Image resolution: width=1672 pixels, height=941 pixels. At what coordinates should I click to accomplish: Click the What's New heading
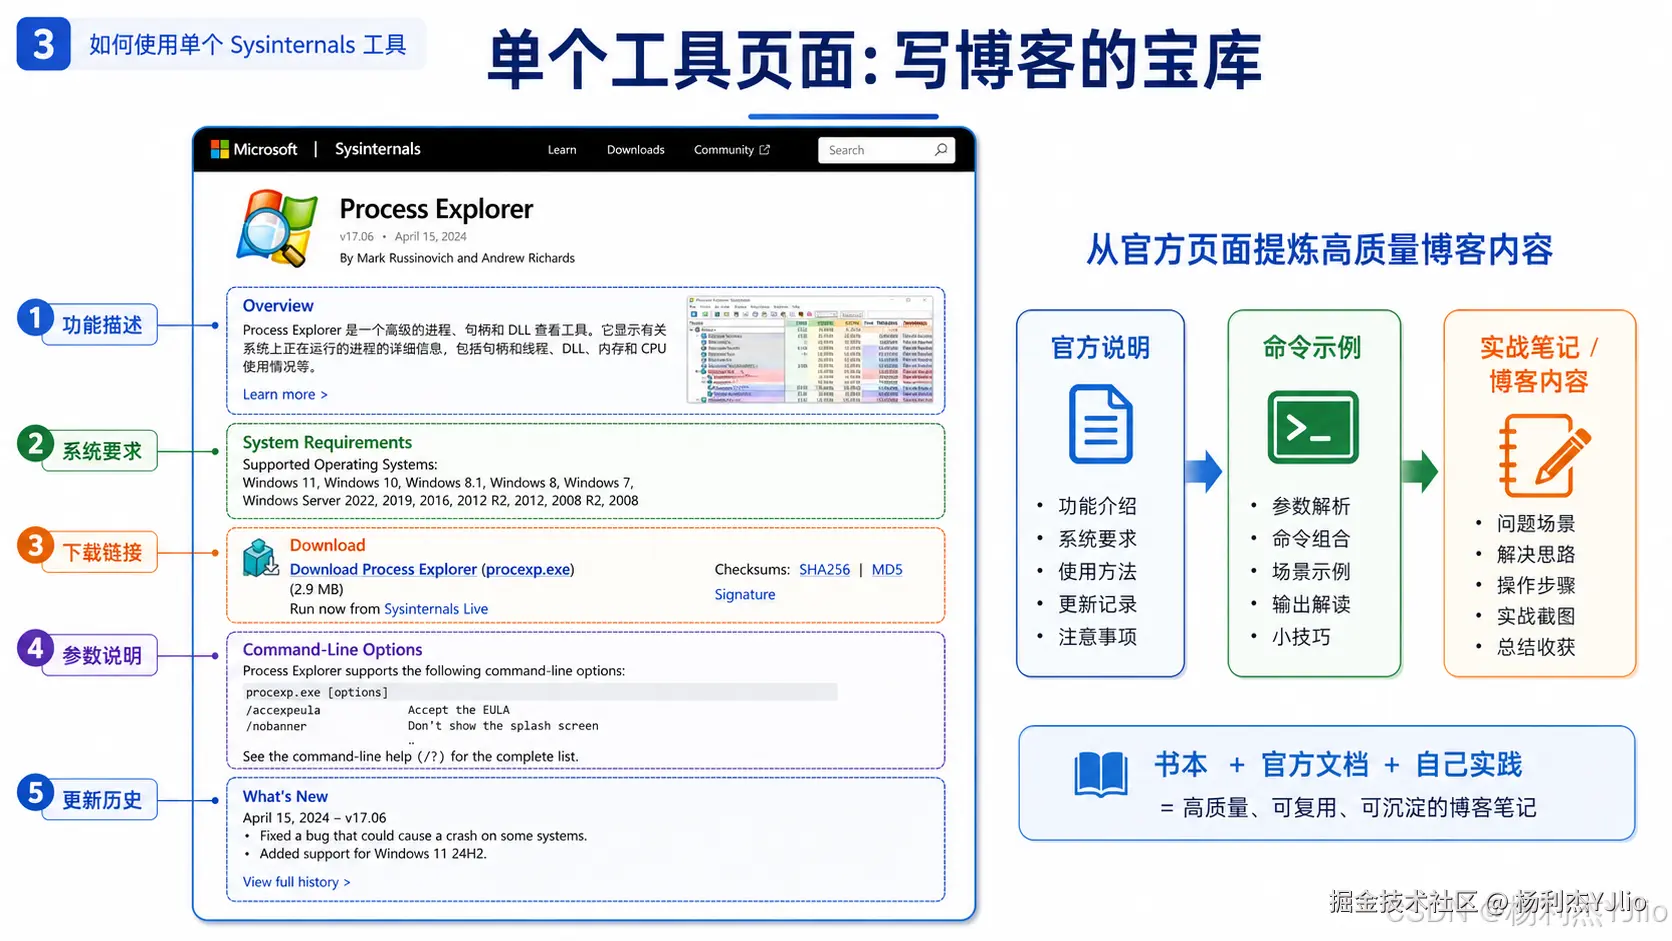[x=285, y=797]
